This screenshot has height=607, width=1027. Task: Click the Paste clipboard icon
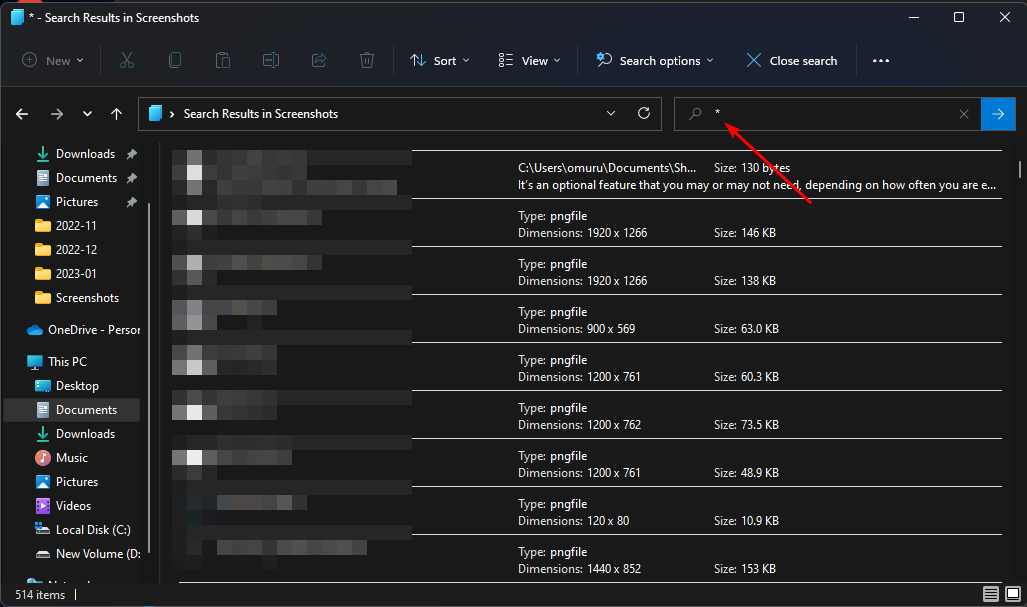point(223,61)
